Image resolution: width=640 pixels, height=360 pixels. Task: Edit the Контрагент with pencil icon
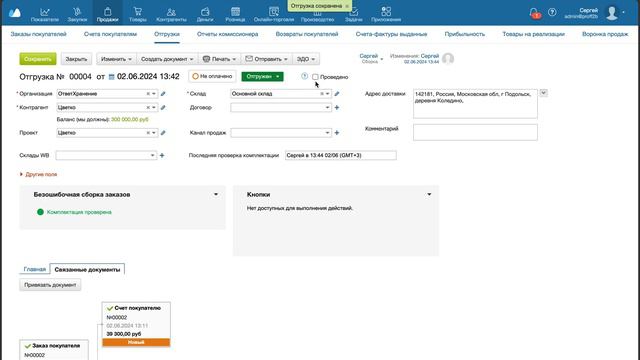[x=163, y=107]
